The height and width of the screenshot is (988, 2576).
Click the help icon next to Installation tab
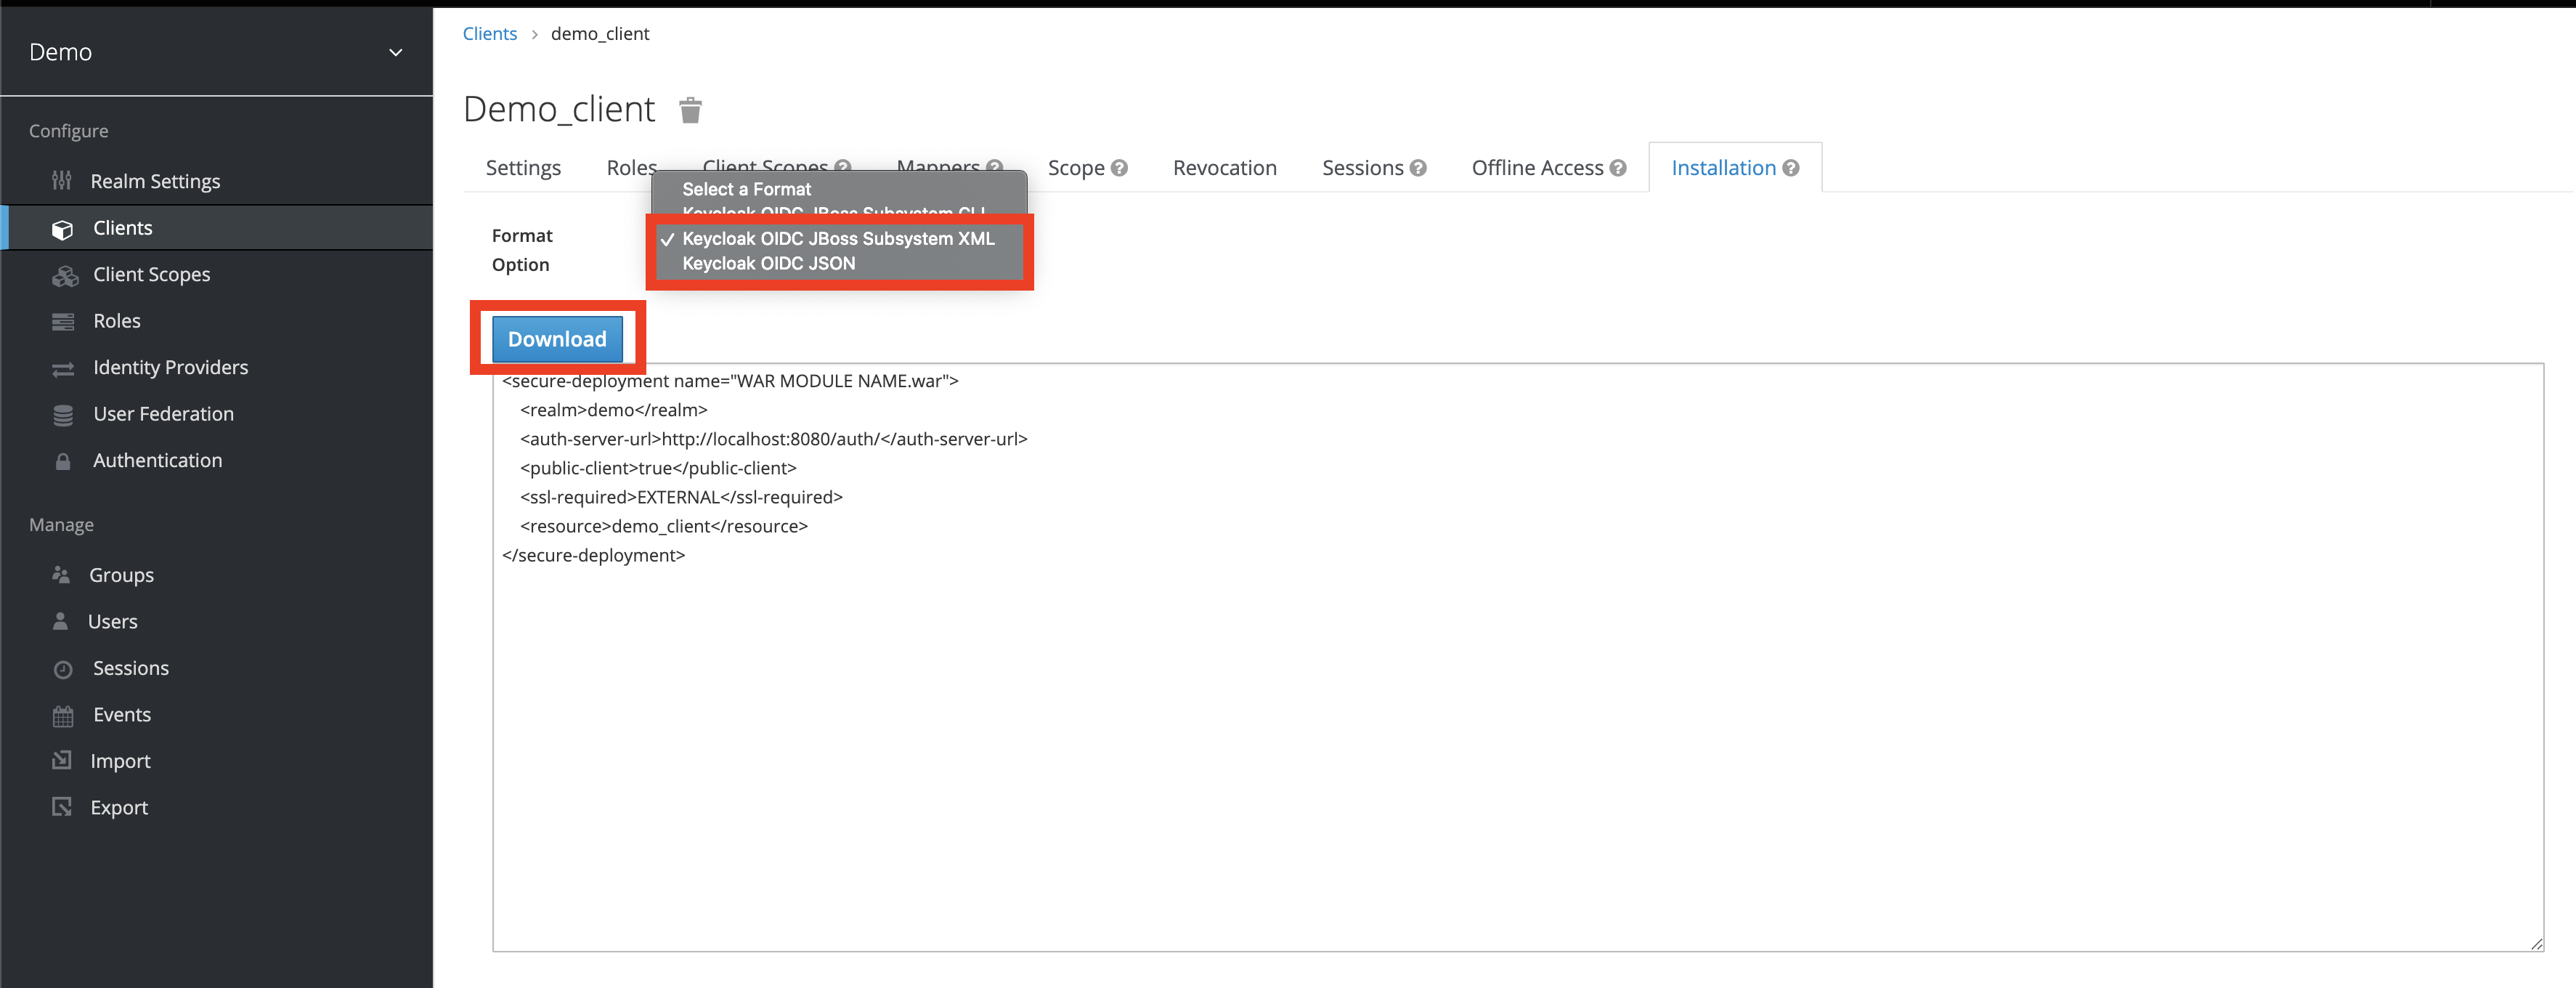tap(1791, 168)
